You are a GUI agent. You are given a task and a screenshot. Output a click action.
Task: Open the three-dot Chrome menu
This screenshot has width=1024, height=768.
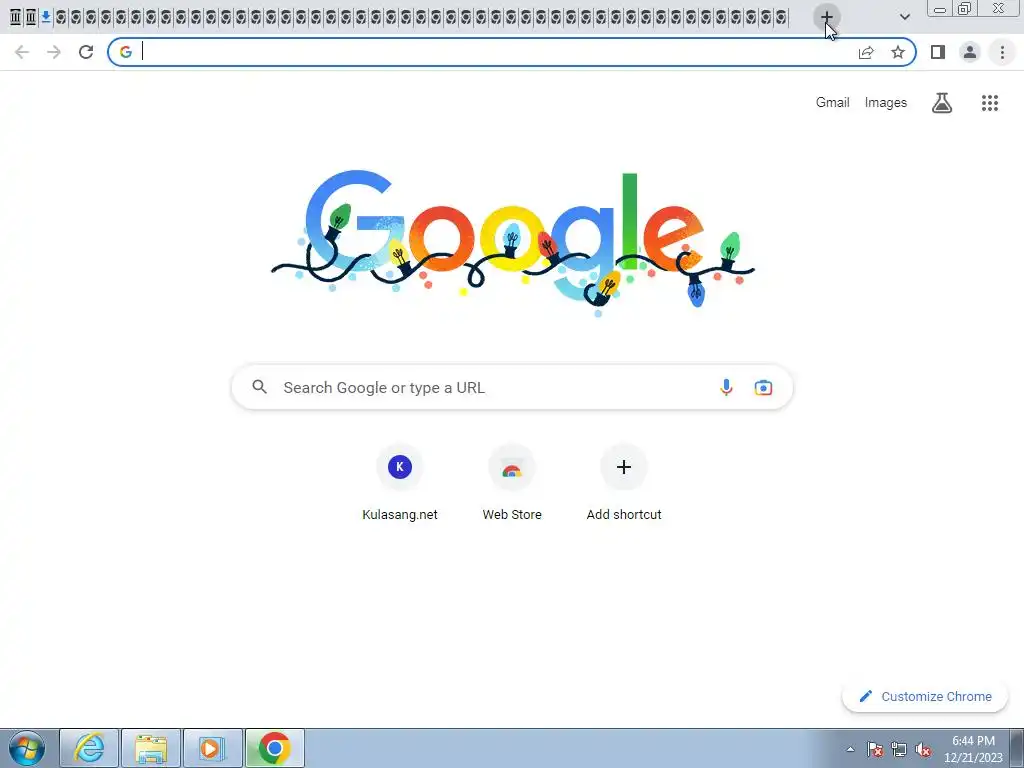pos(1002,52)
